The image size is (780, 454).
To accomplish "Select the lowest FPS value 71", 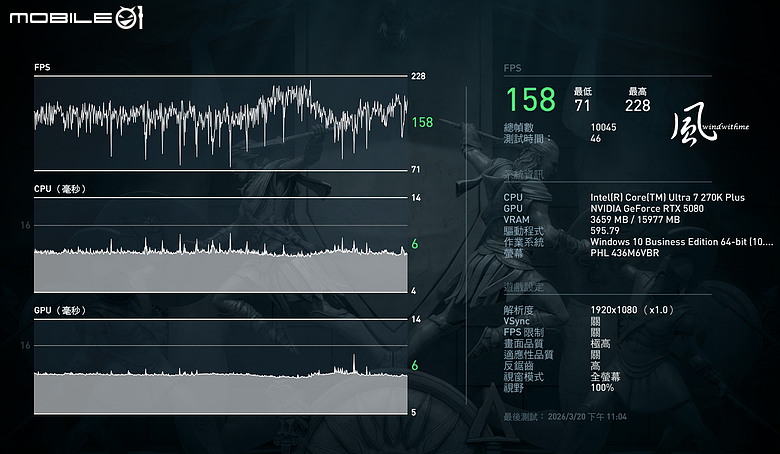I will coord(582,105).
